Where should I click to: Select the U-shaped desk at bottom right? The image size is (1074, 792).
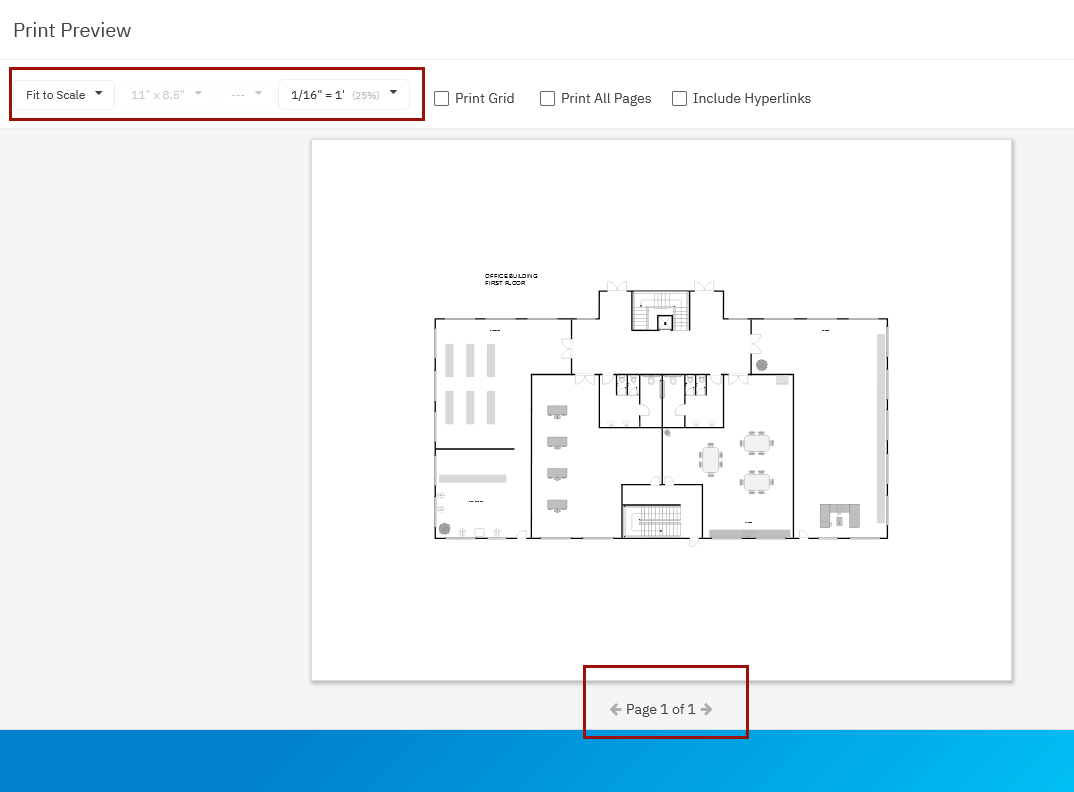coord(840,516)
